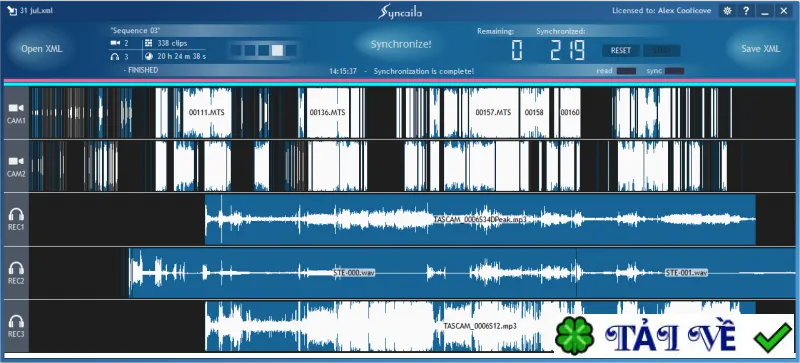This screenshot has height=363, width=800.
Task: Select clip 00136.MTS on CAM1
Action: [x=328, y=112]
